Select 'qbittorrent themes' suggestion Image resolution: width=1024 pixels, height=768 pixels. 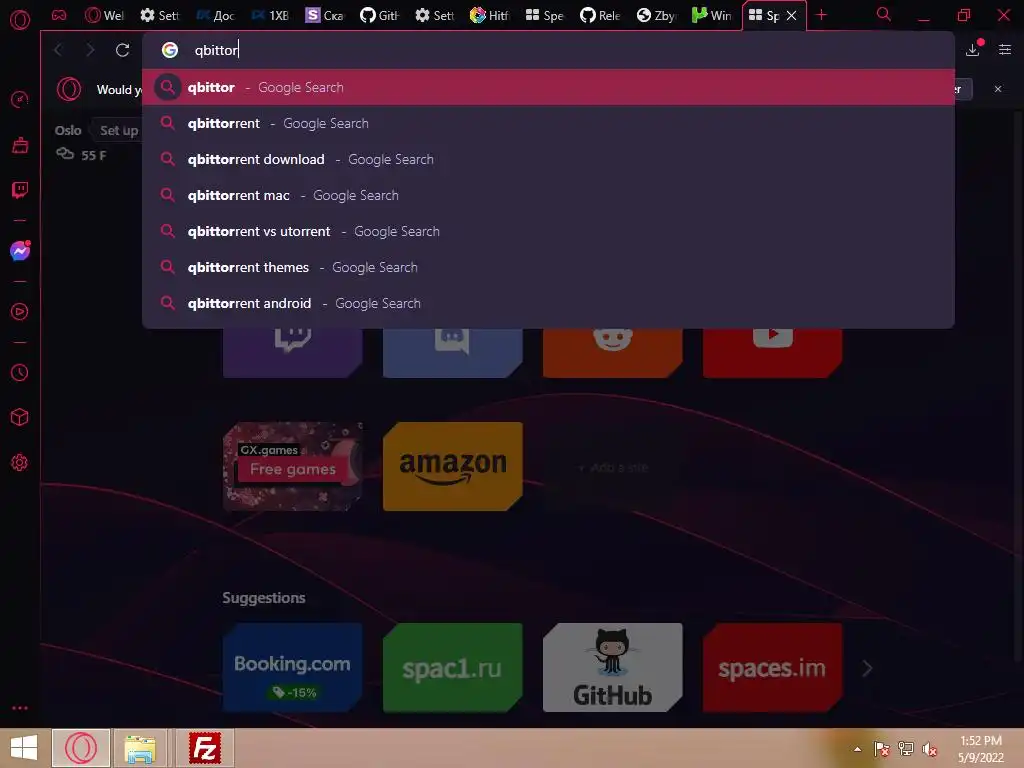point(549,266)
